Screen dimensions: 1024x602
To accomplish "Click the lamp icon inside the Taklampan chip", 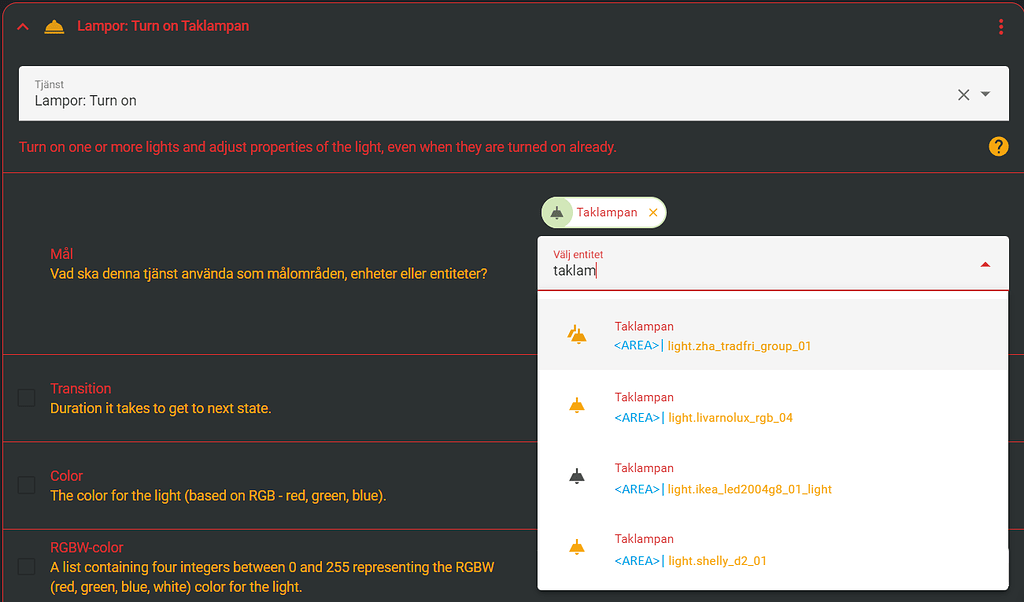I will pyautogui.click(x=558, y=212).
